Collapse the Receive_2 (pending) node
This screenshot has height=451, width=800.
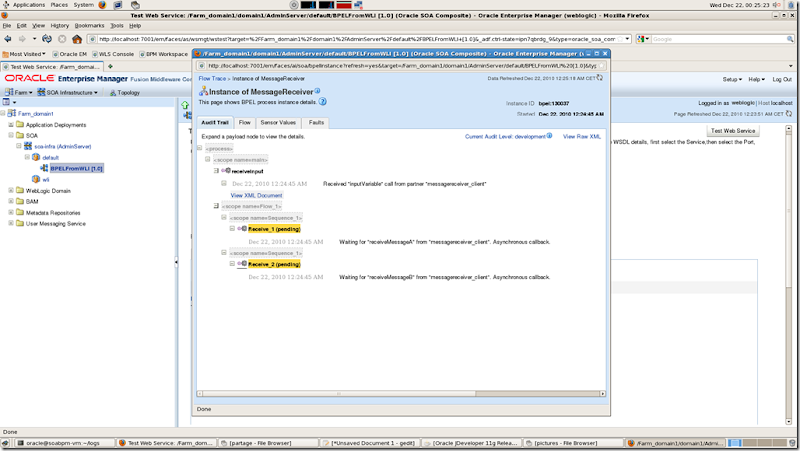pyautogui.click(x=232, y=264)
